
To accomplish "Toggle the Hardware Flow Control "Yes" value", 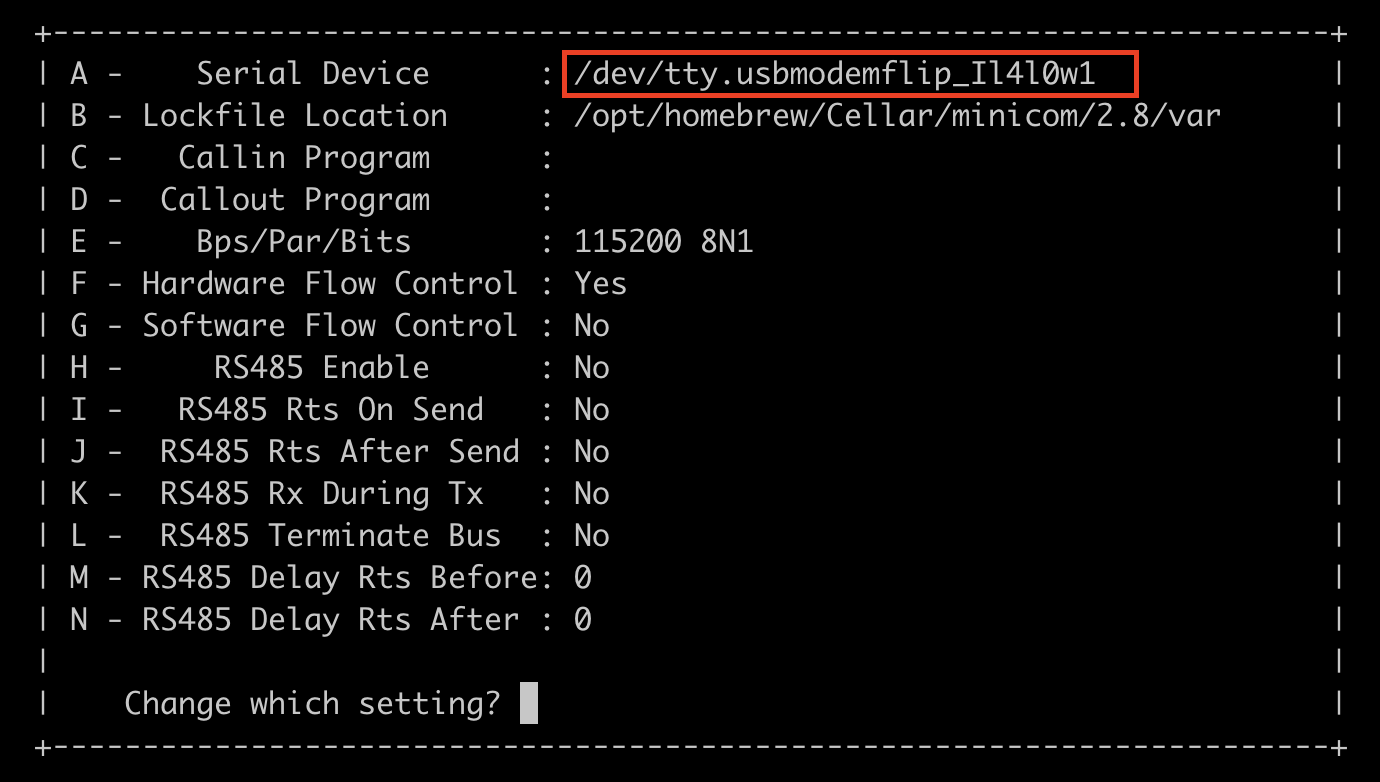I will pos(600,284).
